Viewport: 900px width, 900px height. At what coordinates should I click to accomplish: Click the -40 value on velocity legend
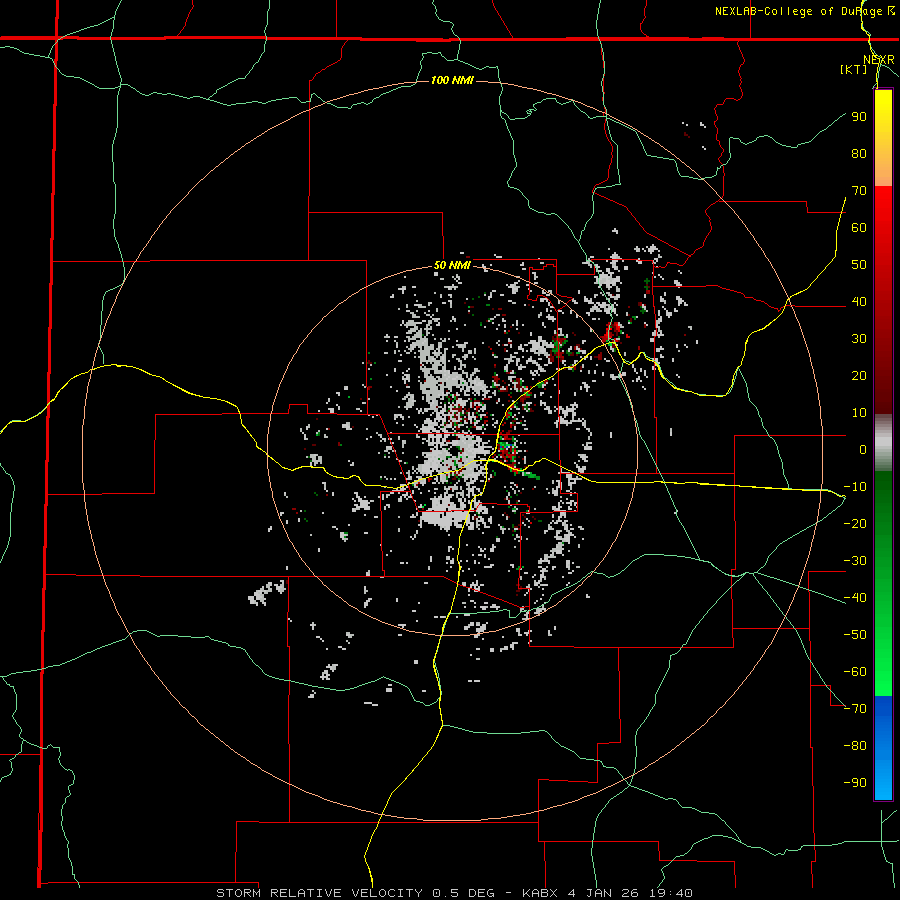tap(855, 598)
